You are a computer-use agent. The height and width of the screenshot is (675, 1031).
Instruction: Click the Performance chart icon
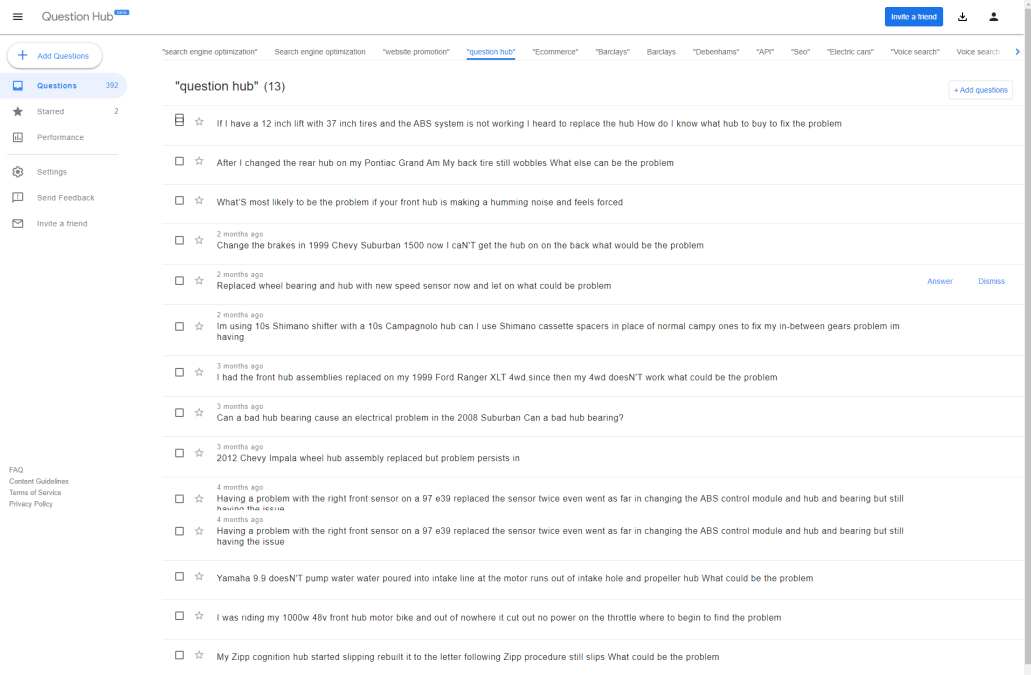point(18,137)
